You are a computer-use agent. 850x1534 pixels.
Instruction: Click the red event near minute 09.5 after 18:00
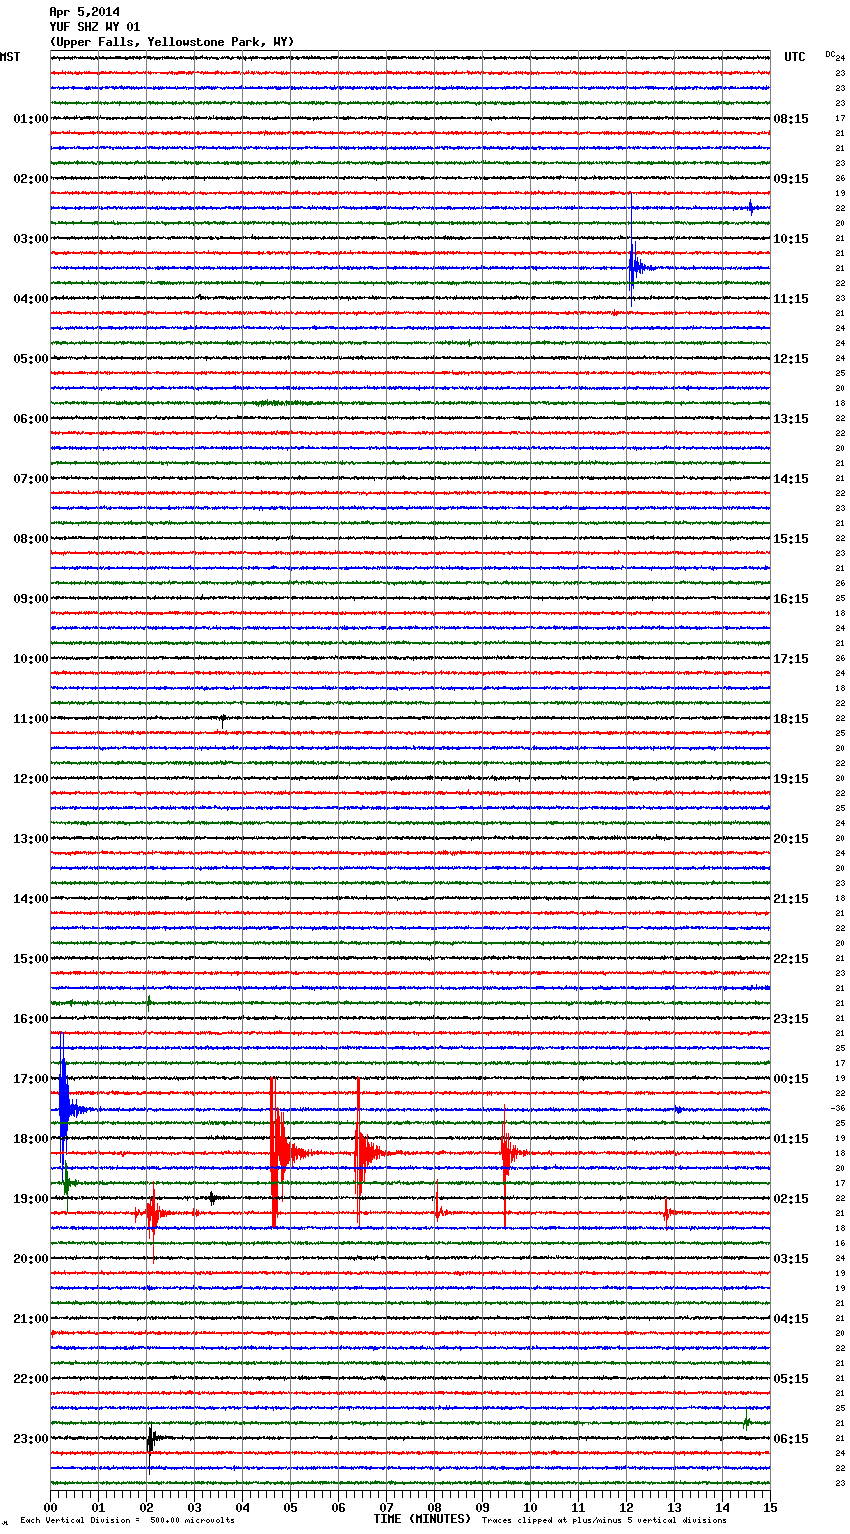(x=508, y=1152)
